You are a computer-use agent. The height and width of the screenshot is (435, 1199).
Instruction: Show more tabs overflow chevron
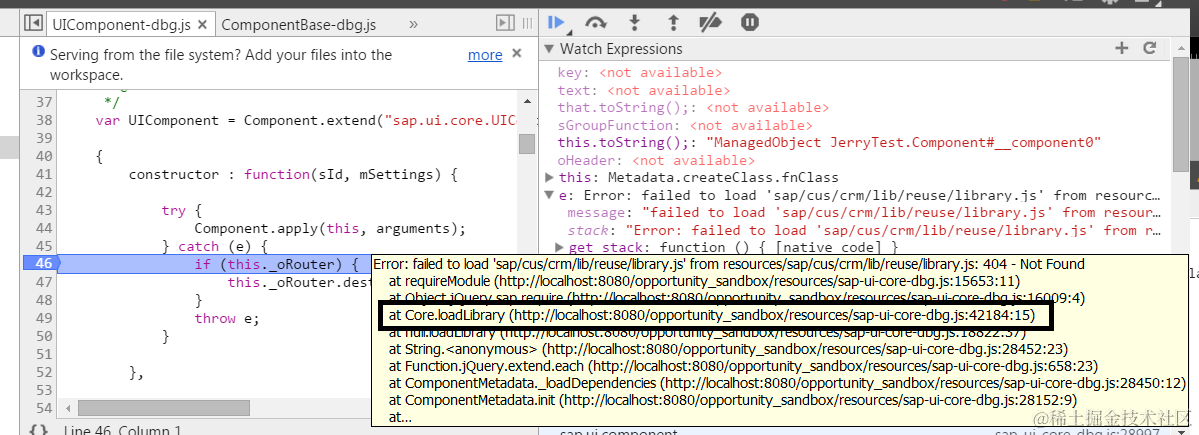pyautogui.click(x=413, y=24)
